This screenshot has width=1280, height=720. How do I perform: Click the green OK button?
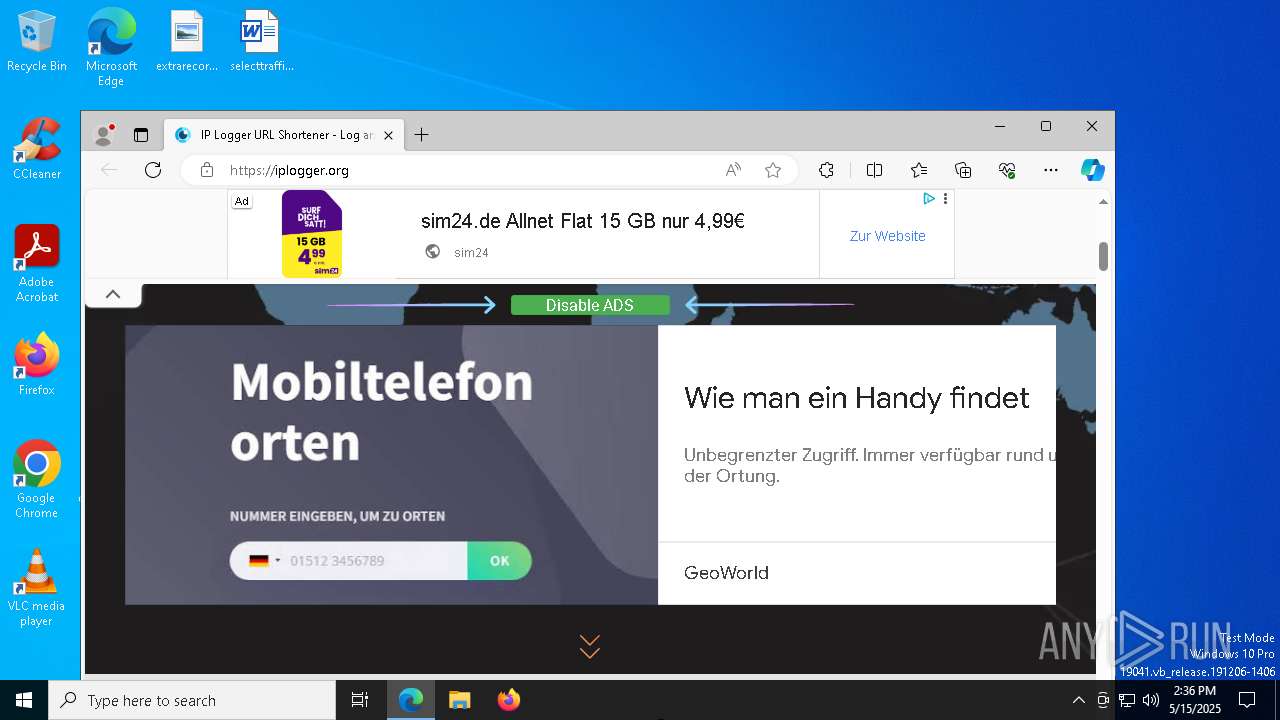[499, 561]
